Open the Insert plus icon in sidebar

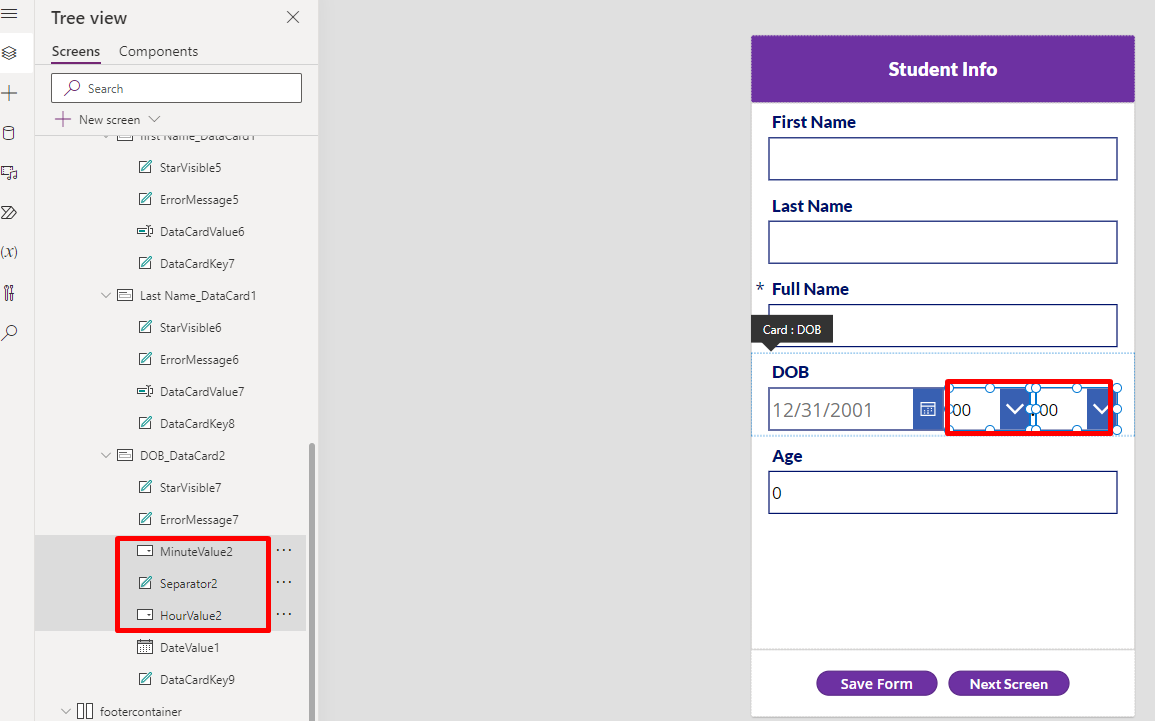click(x=10, y=93)
